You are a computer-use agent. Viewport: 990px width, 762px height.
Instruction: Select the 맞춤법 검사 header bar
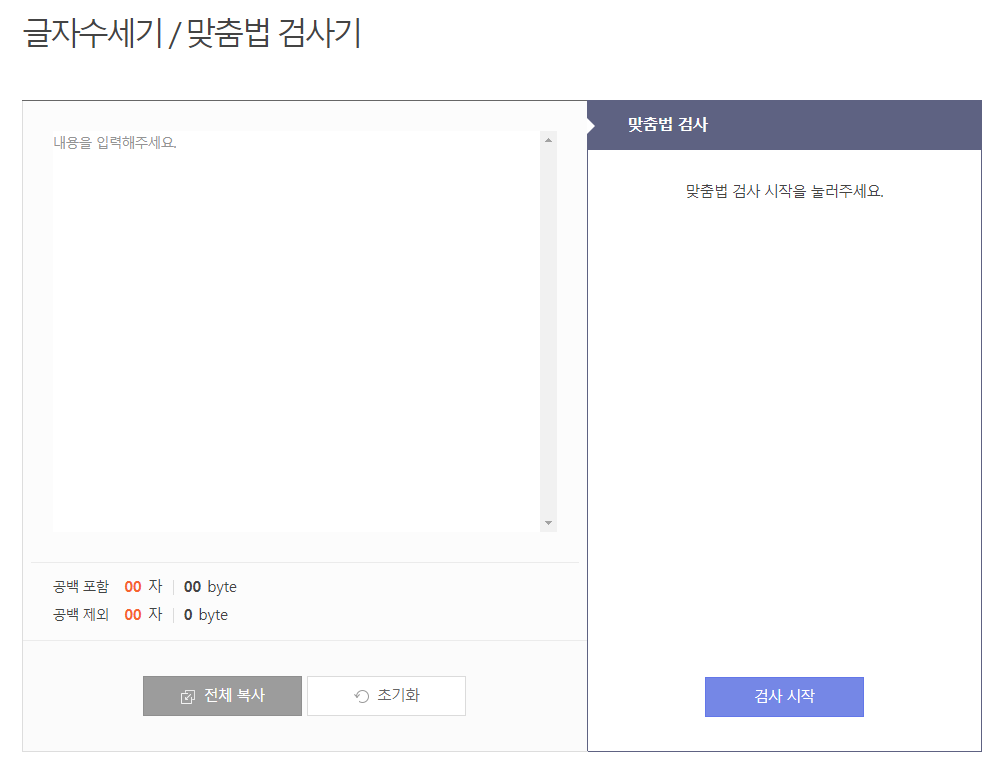(x=784, y=124)
